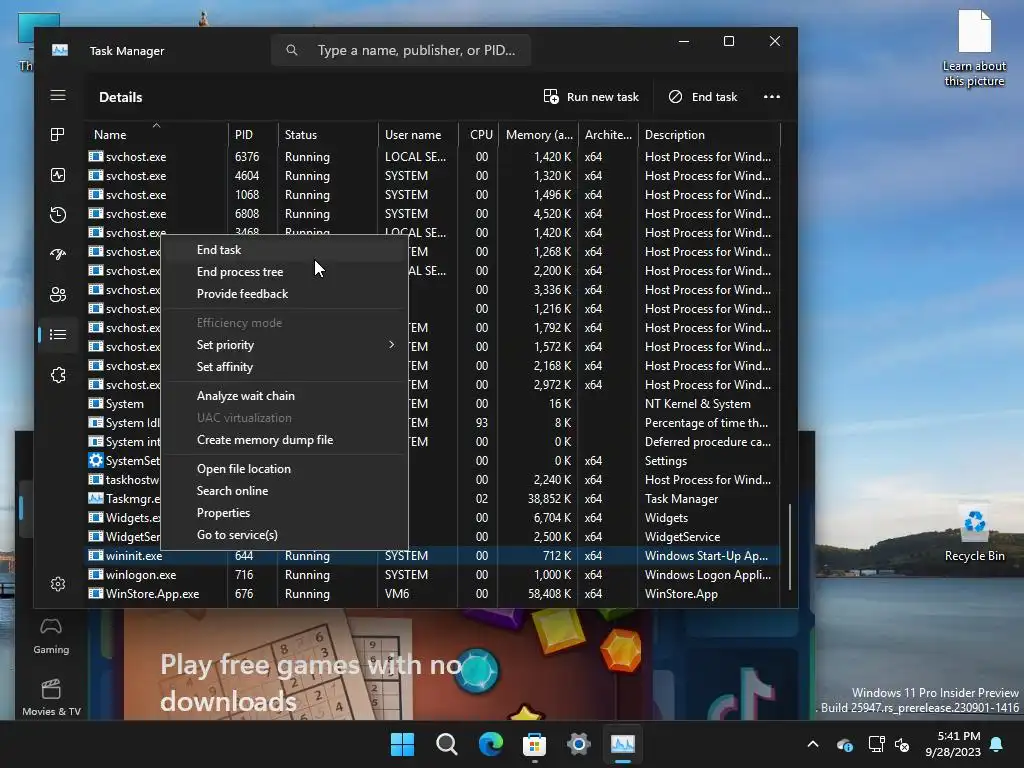The width and height of the screenshot is (1024, 768).
Task: Choose Open file location entry
Action: click(284, 469)
